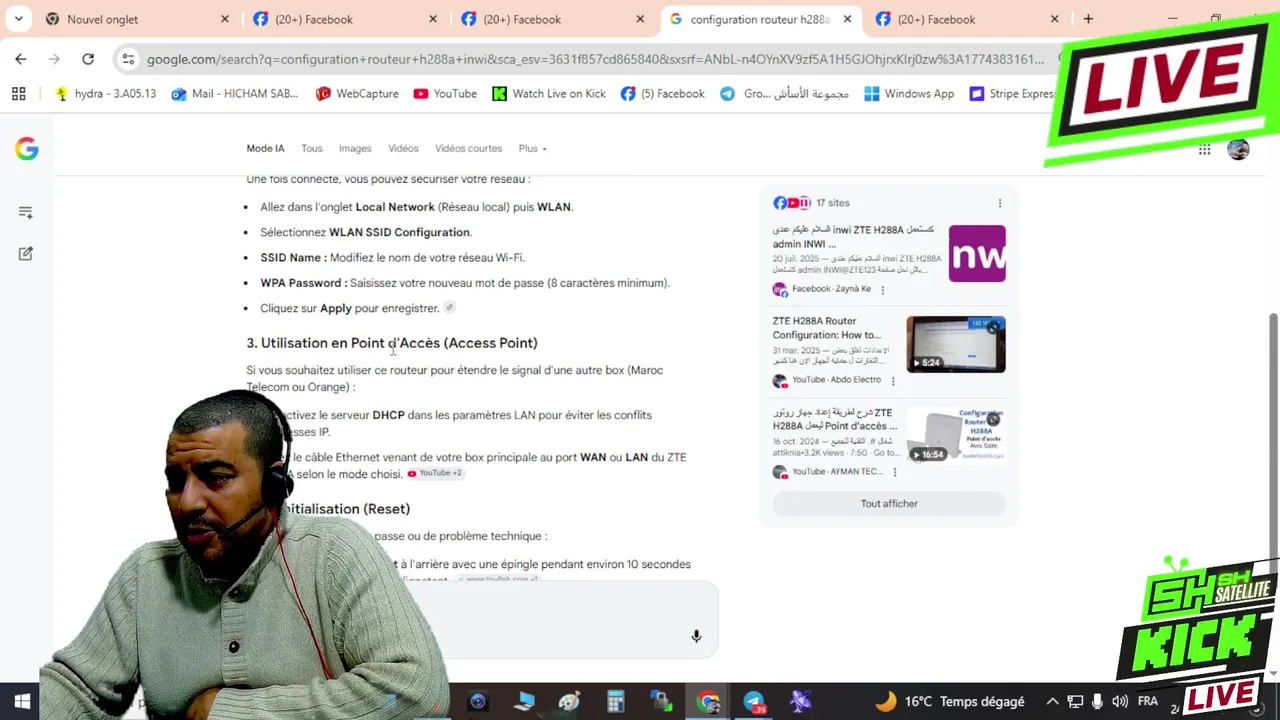Open the AI mode history panel icon

[x=26, y=212]
